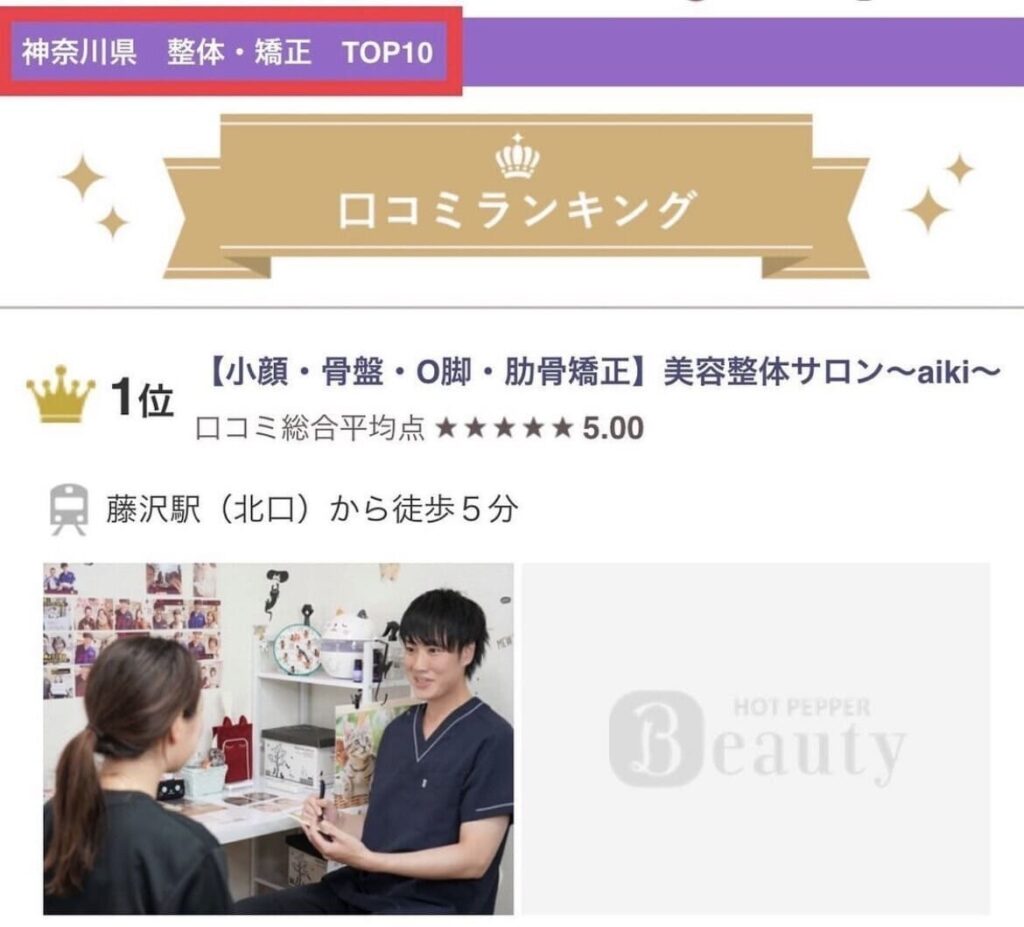Screen dimensions: 1024x927
Task: Click the 5.00 review score
Action: 613,429
